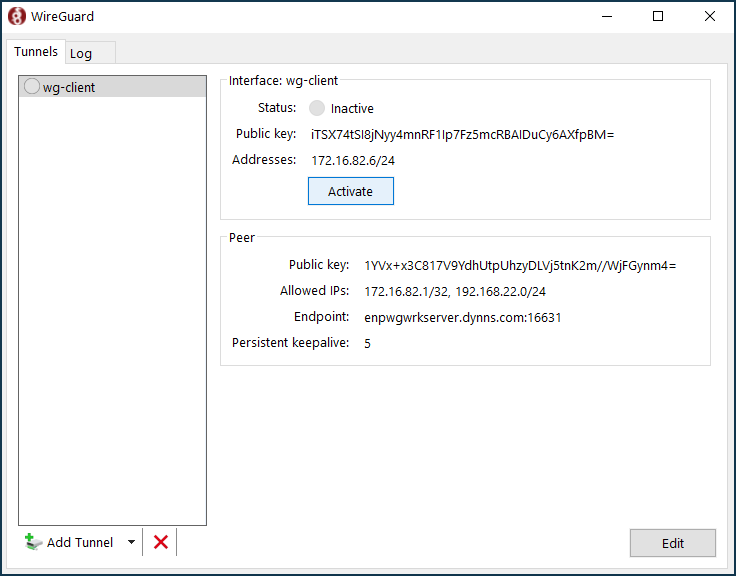Click the endpoint enpwgwrkserver.dynns.com:16631
The image size is (736, 576).
(x=462, y=317)
